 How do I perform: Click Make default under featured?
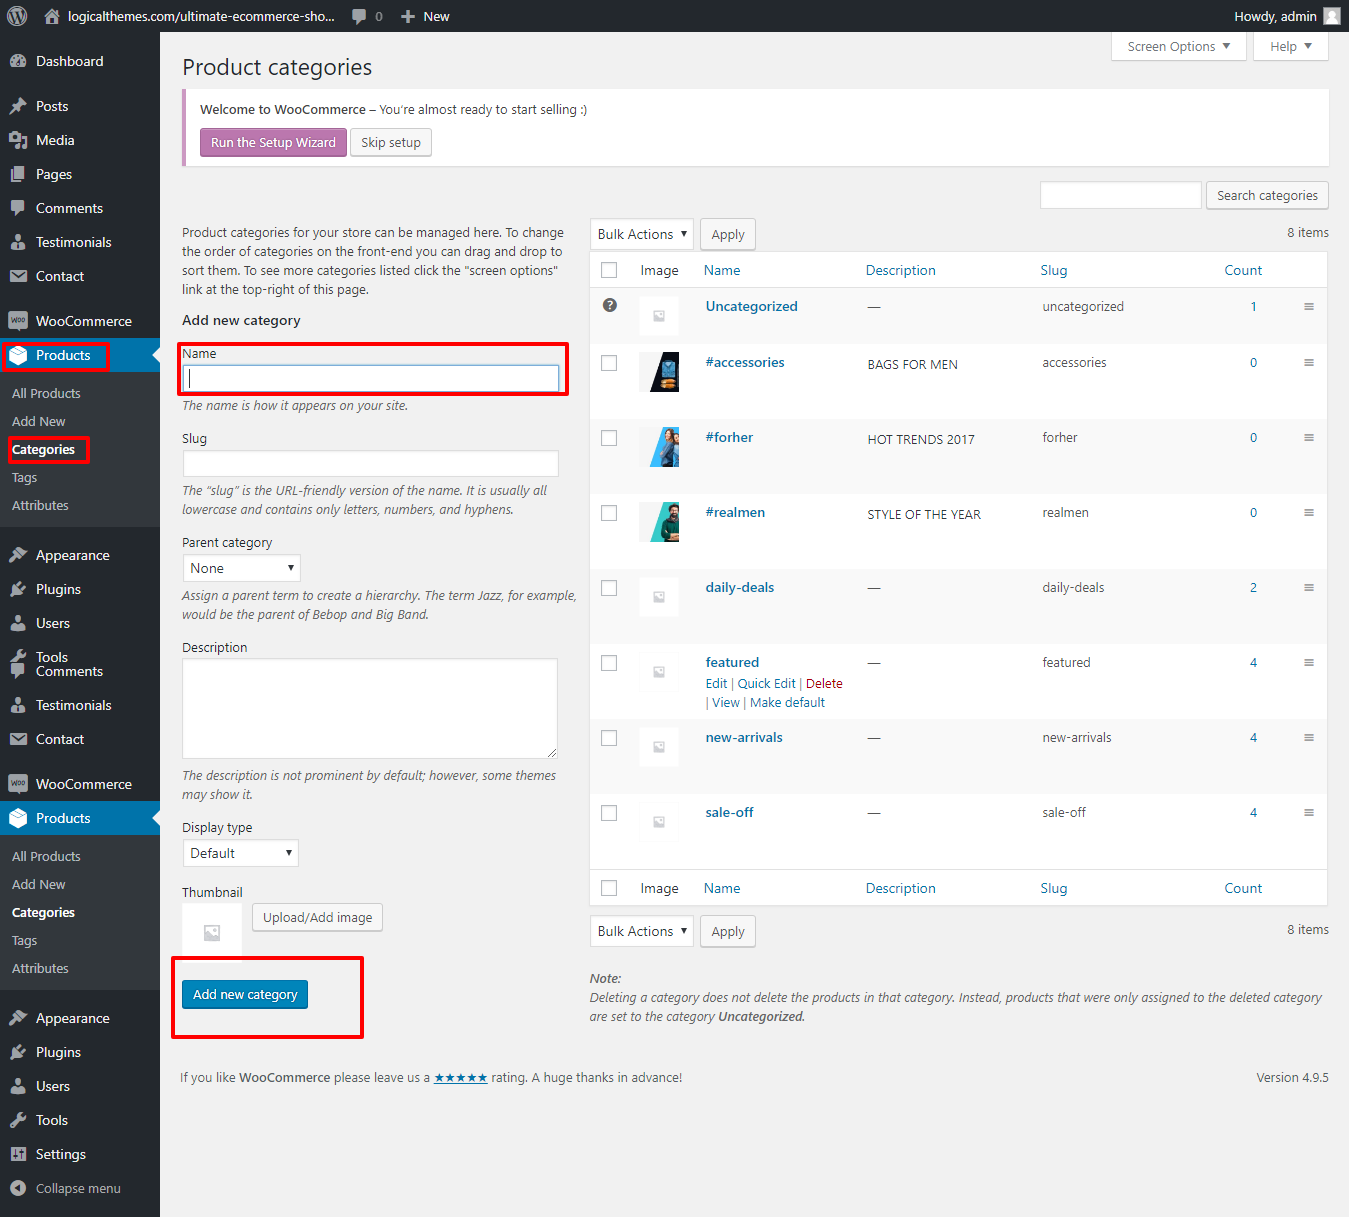point(788,703)
